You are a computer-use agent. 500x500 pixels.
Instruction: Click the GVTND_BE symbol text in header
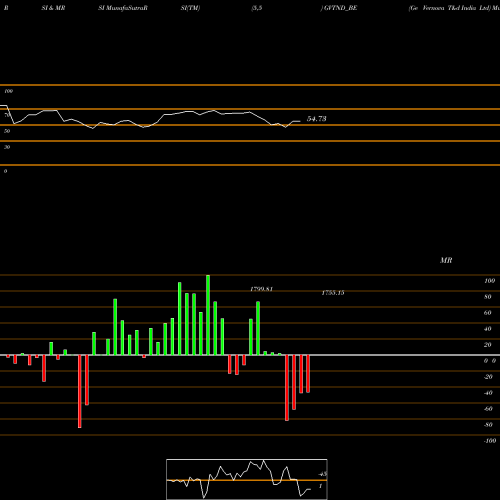(x=340, y=8)
